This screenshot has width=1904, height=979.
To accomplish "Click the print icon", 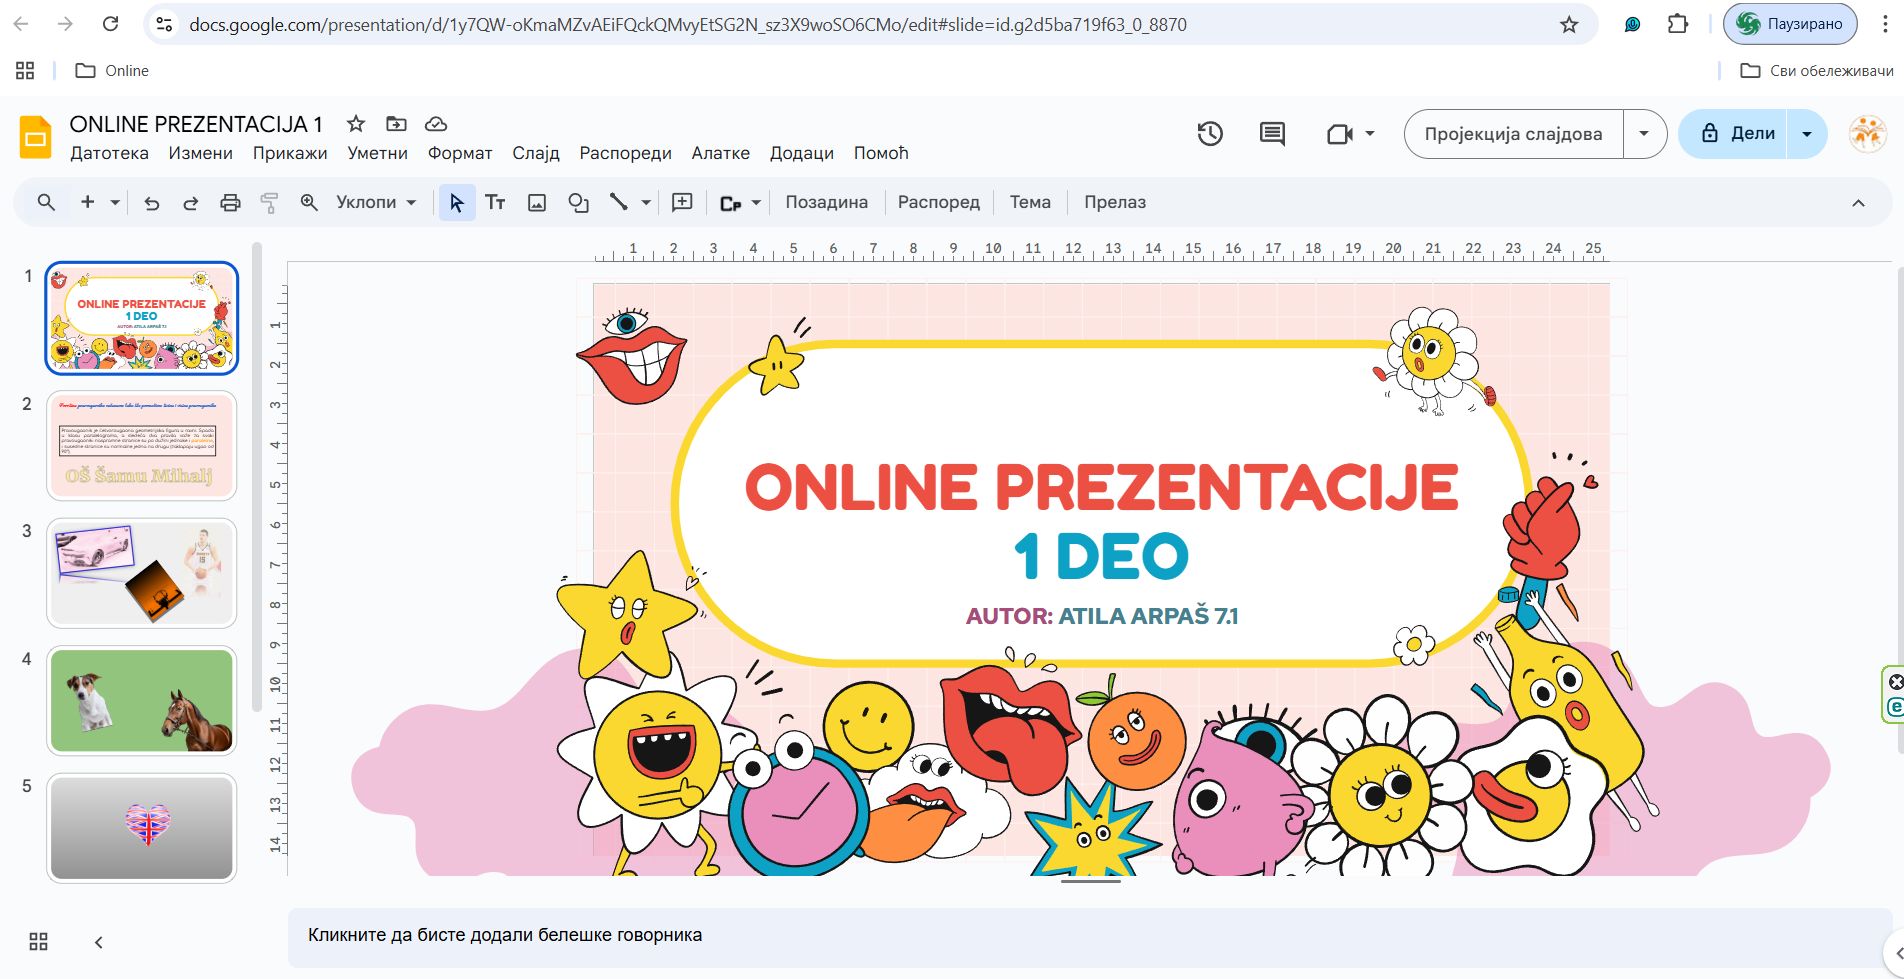I will [230, 203].
